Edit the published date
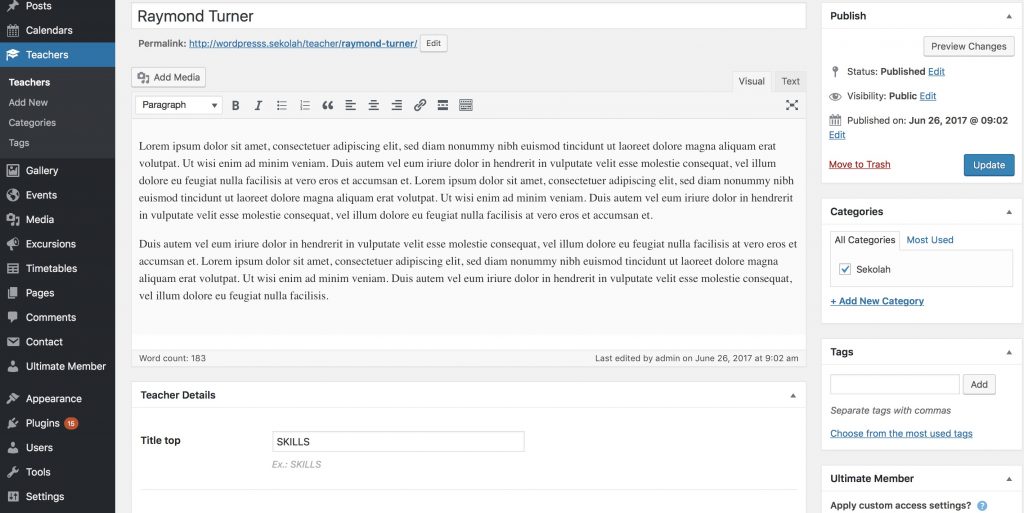 837,135
